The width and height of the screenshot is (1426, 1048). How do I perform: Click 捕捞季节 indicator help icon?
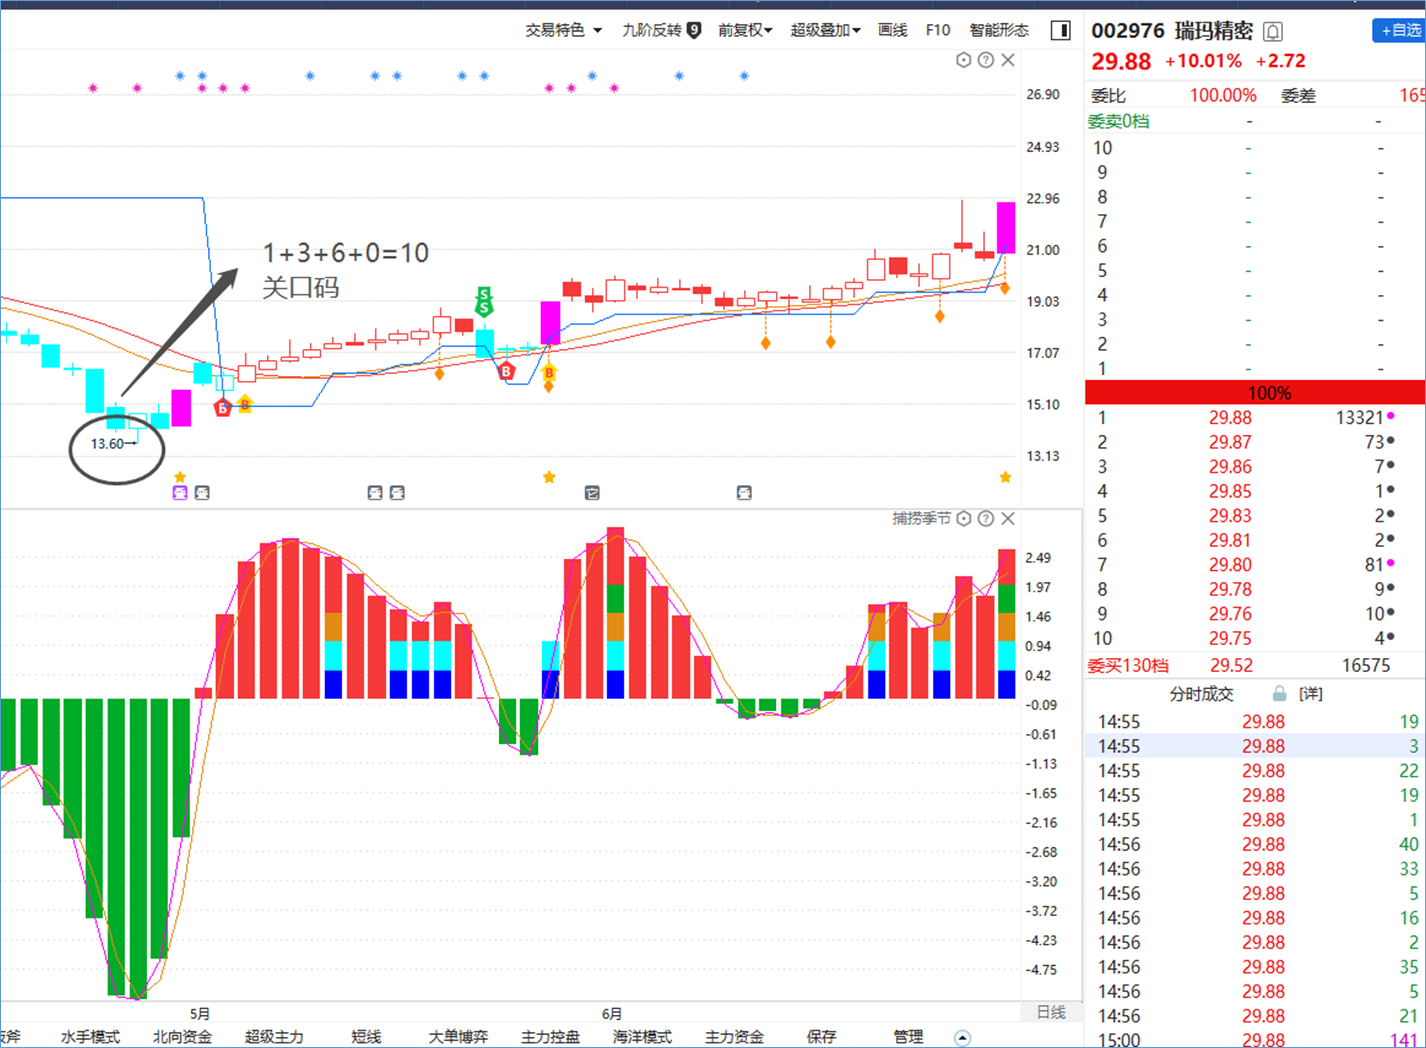(986, 518)
